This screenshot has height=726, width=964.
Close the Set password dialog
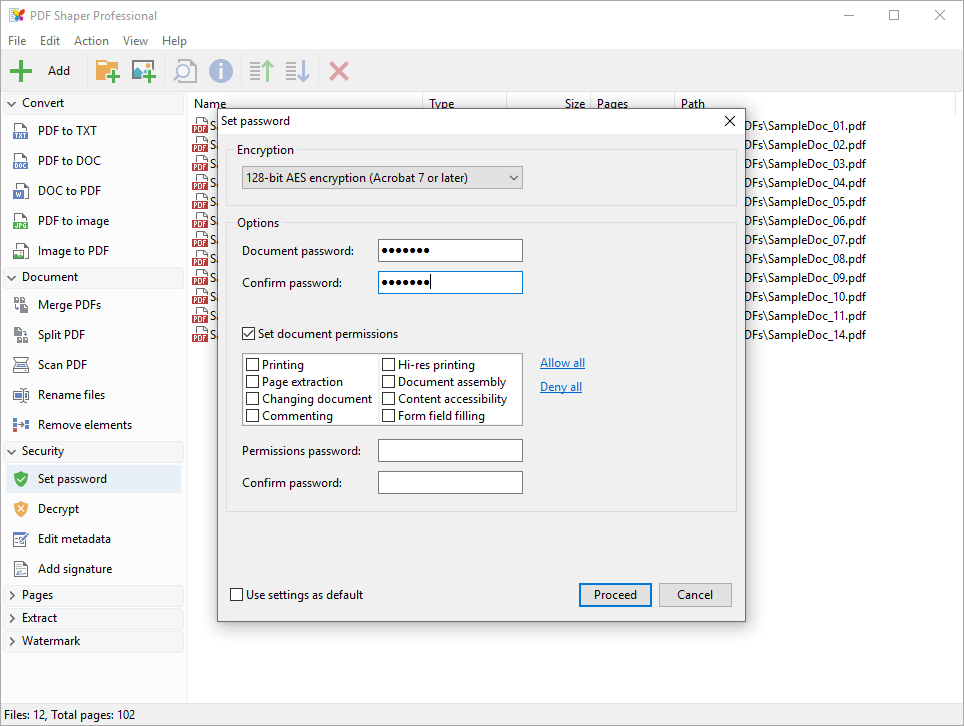point(730,121)
